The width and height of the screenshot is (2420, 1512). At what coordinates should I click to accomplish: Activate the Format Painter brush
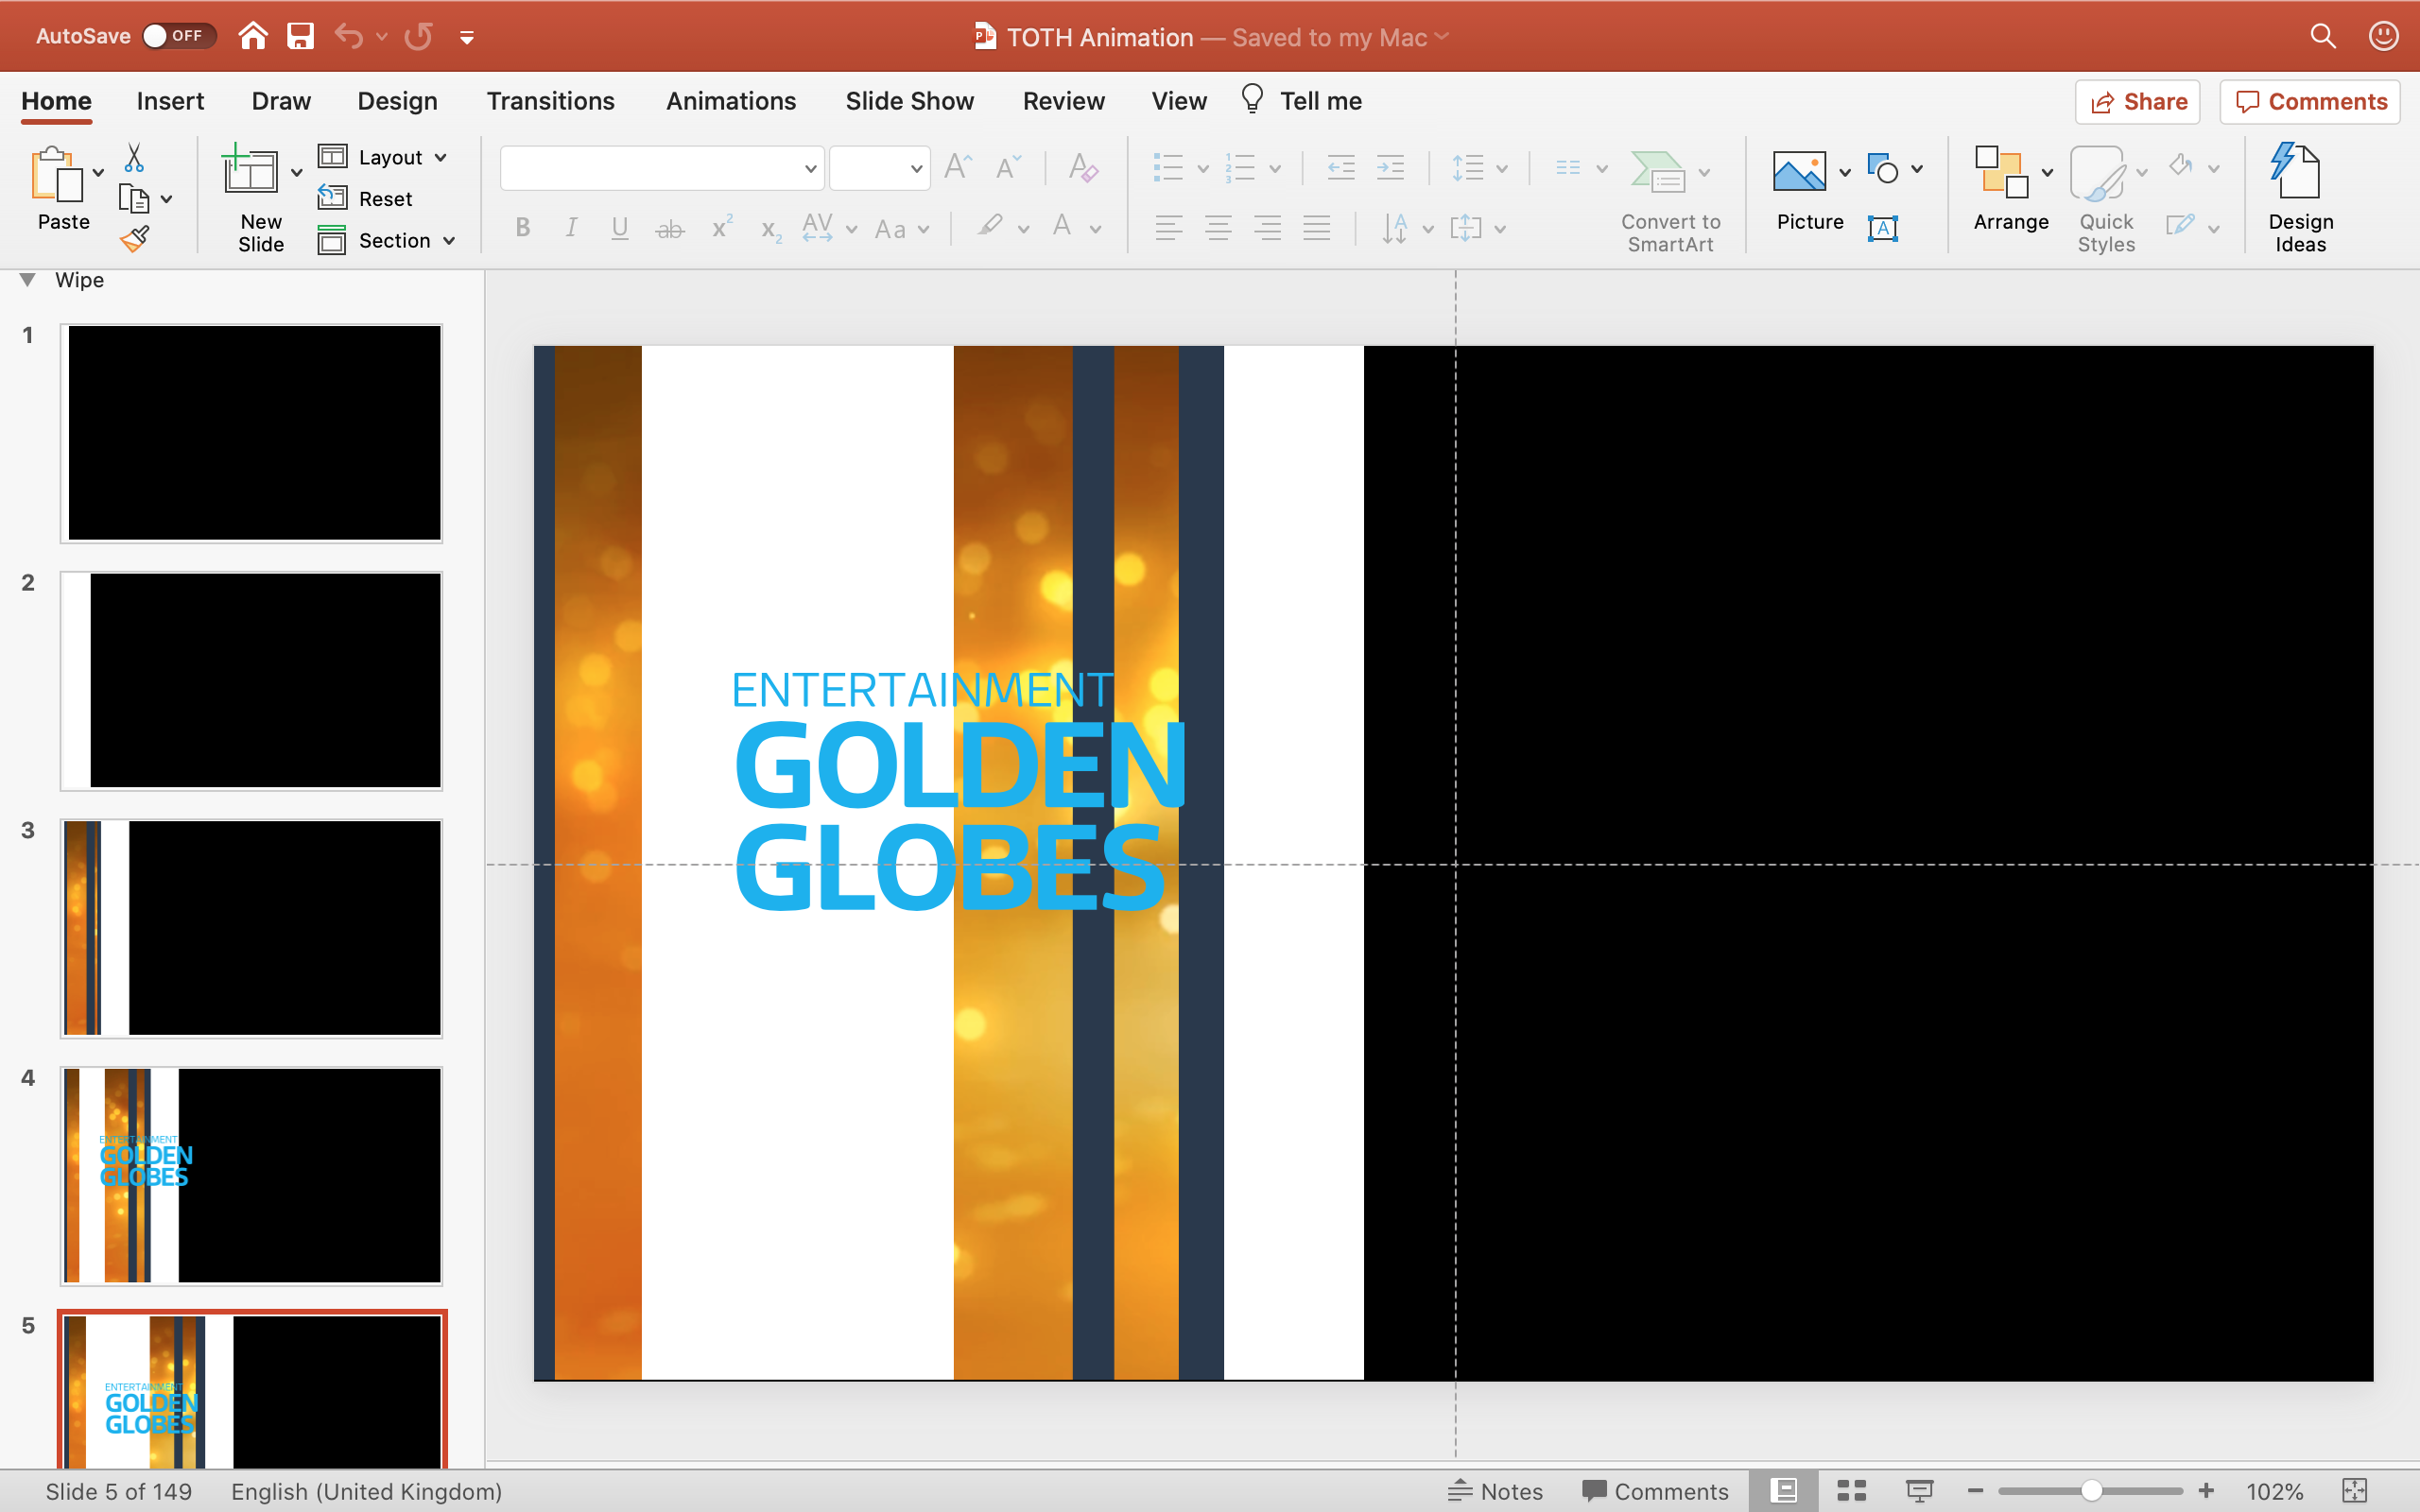pyautogui.click(x=135, y=239)
